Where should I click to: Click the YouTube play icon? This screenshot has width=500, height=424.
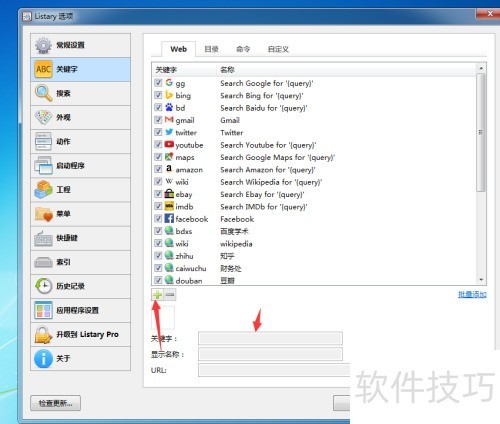[x=169, y=144]
